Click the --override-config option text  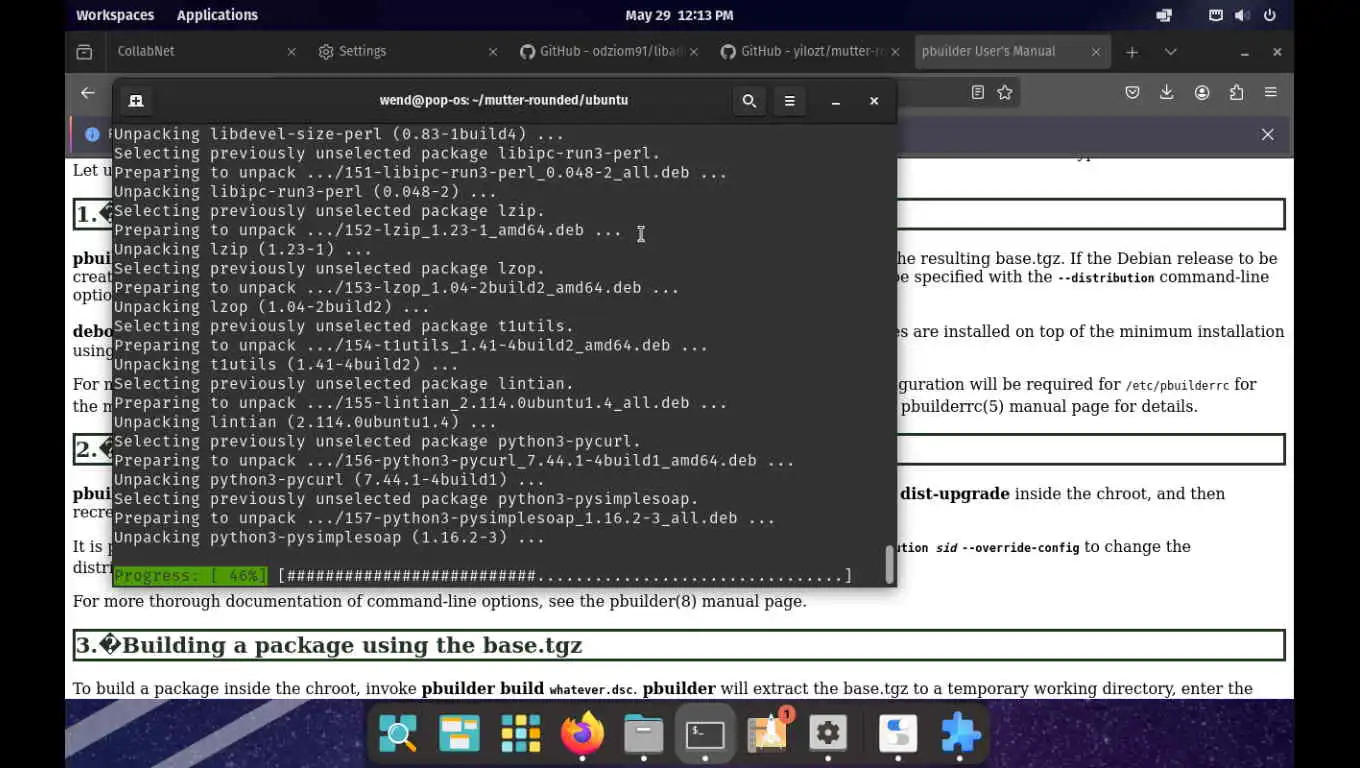tap(1020, 548)
